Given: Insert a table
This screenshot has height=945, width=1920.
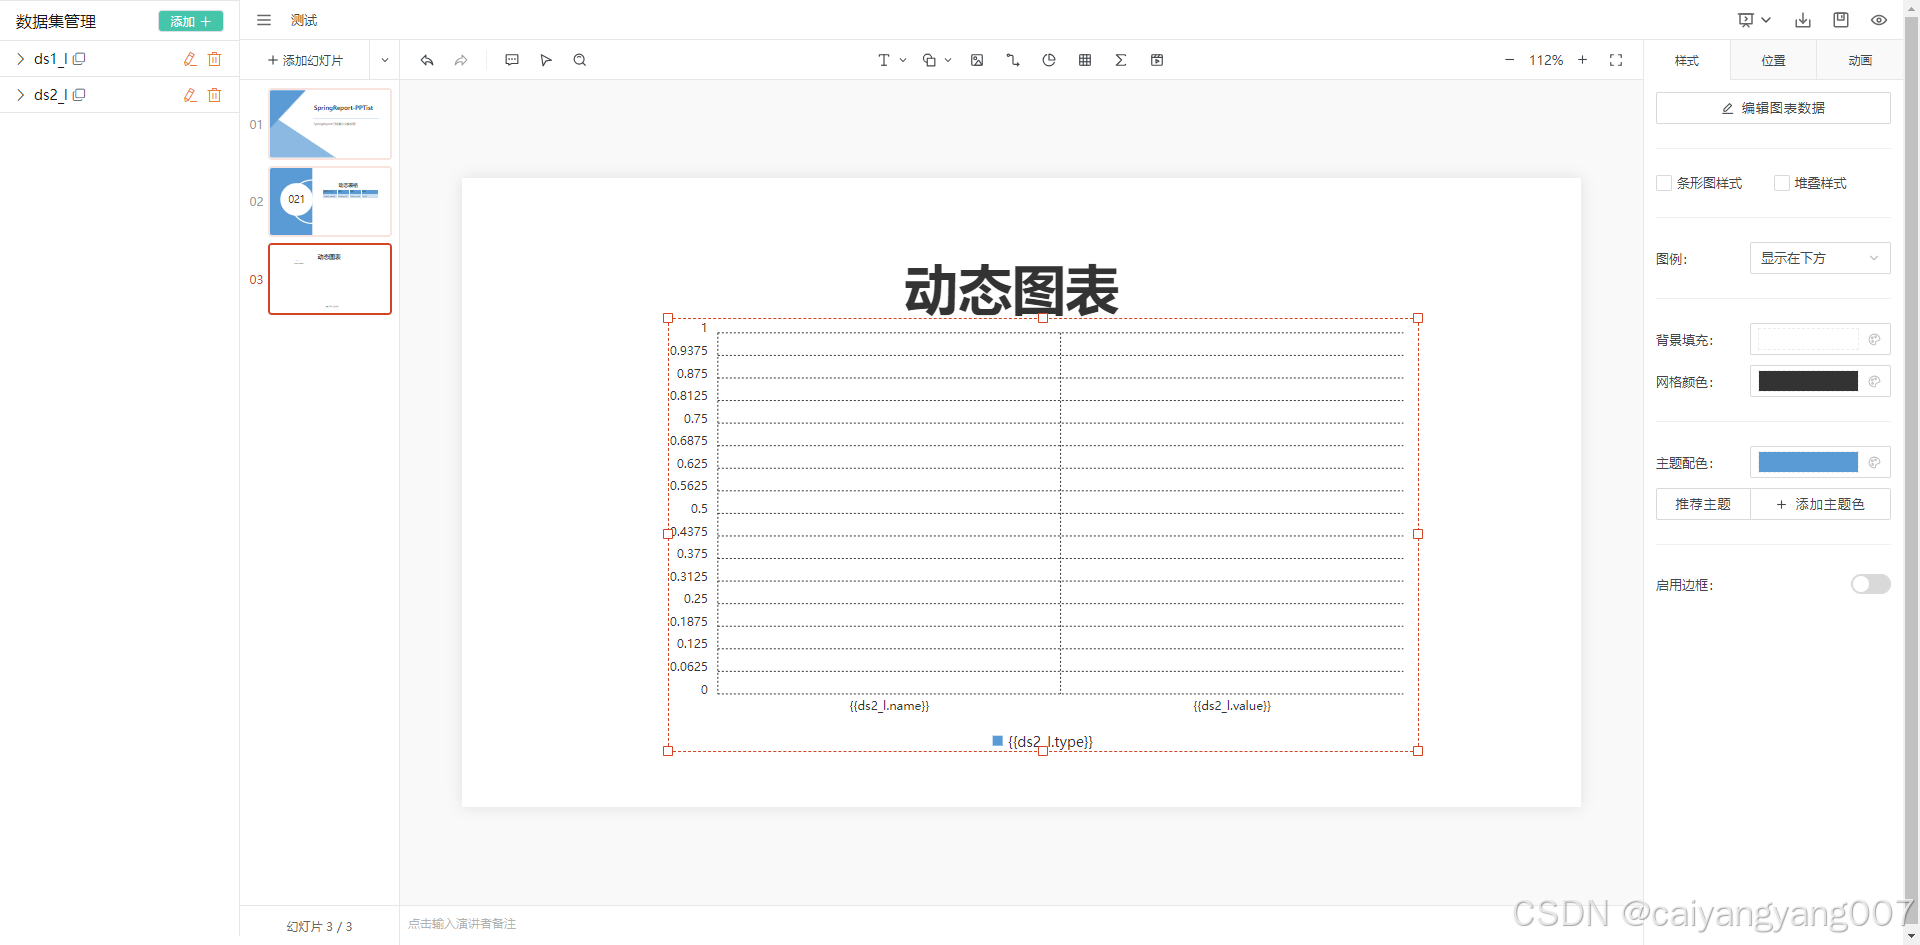Looking at the screenshot, I should (1084, 60).
